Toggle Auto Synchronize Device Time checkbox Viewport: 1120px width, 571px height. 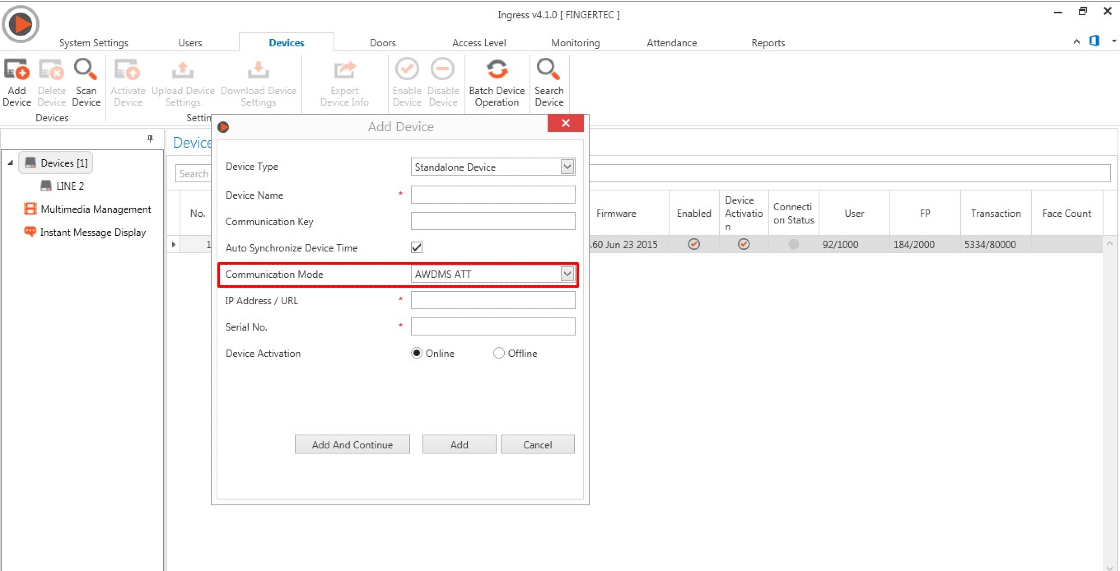coord(417,247)
